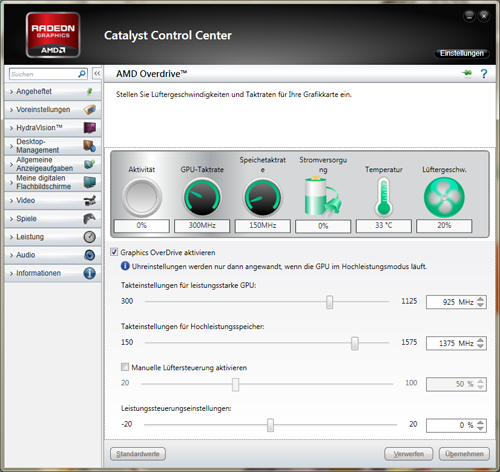Click the memory clock slider handle
The image size is (500, 472).
(x=355, y=343)
